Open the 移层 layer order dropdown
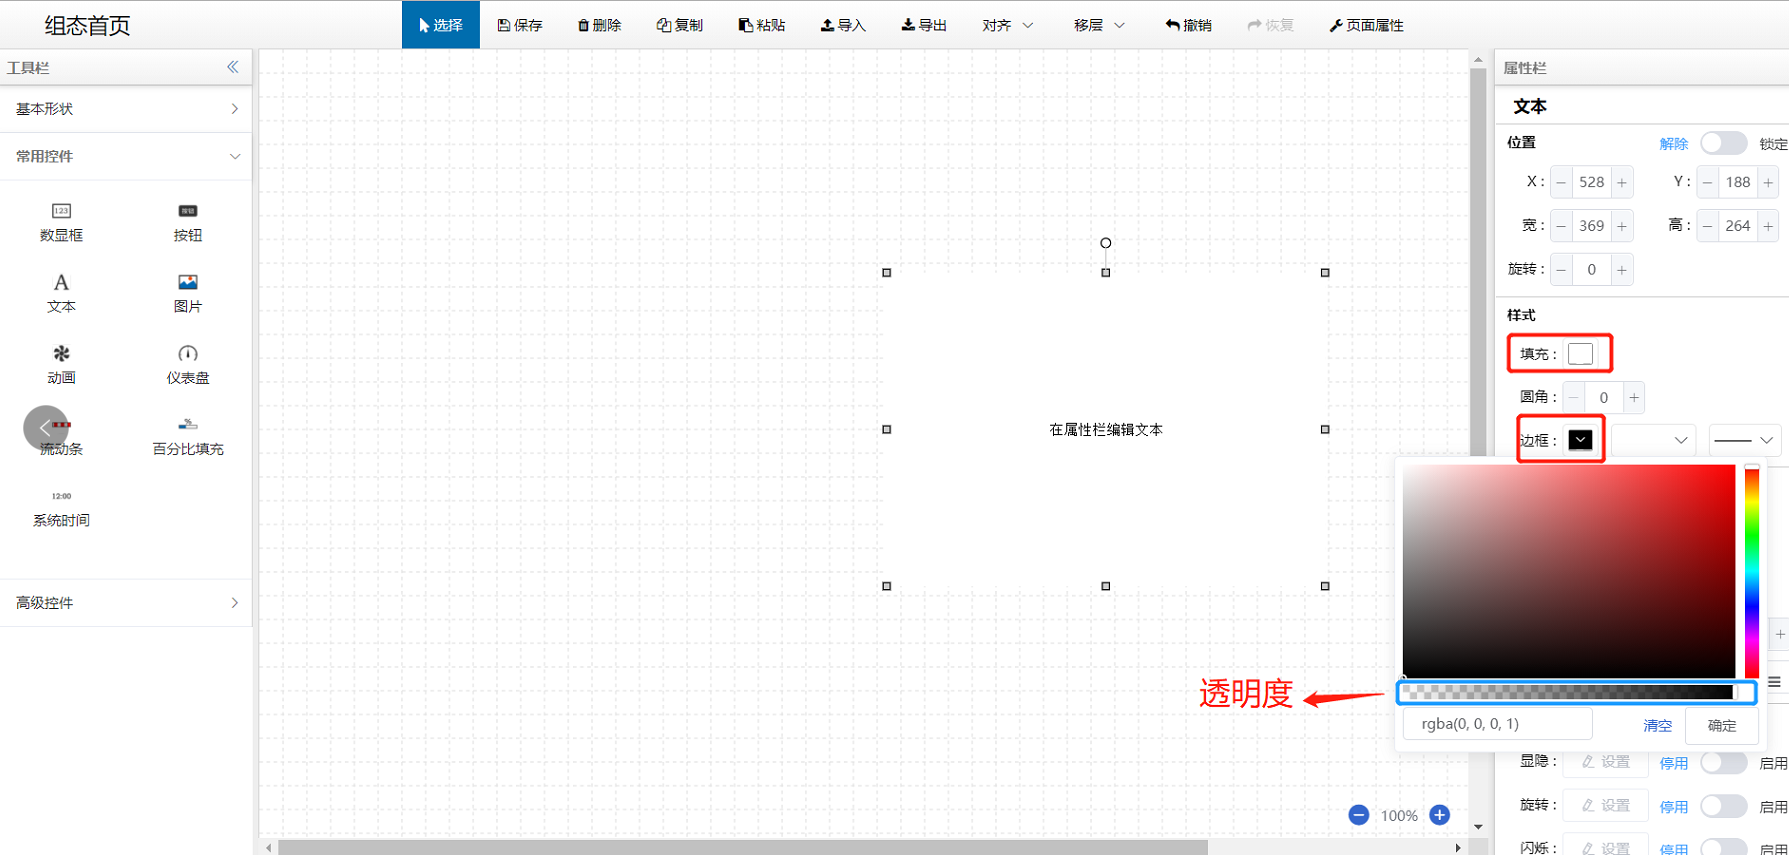 [x=1099, y=25]
